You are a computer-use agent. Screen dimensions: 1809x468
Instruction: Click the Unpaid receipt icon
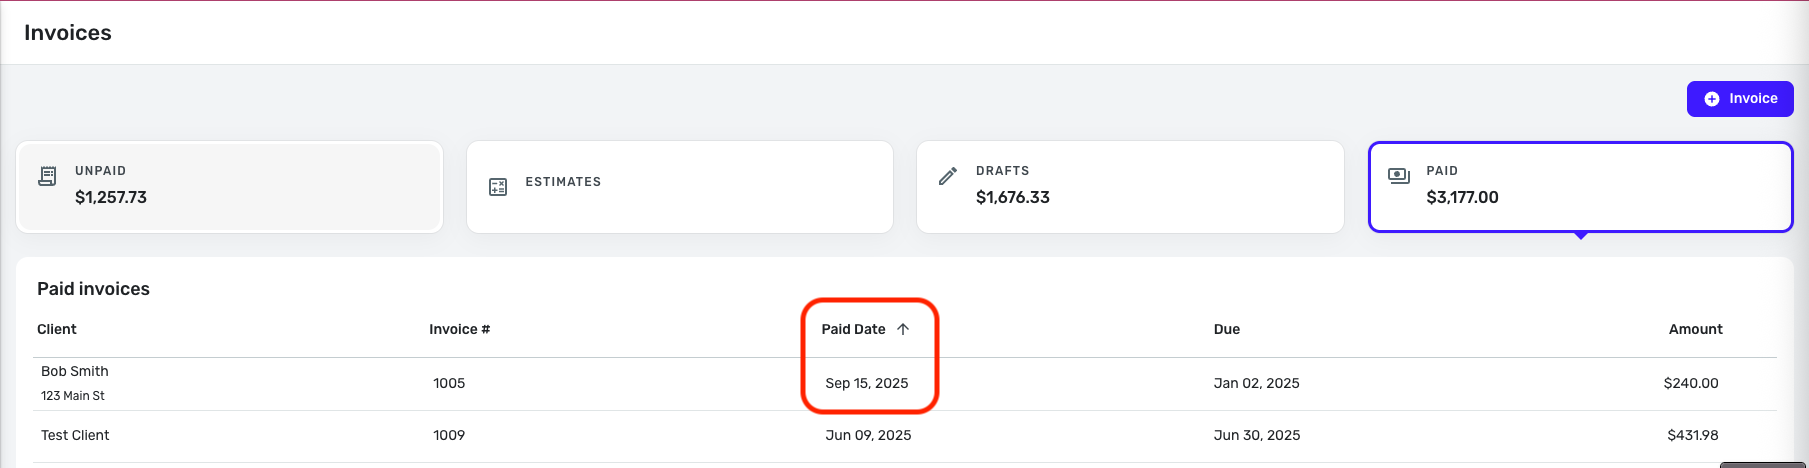tap(47, 177)
